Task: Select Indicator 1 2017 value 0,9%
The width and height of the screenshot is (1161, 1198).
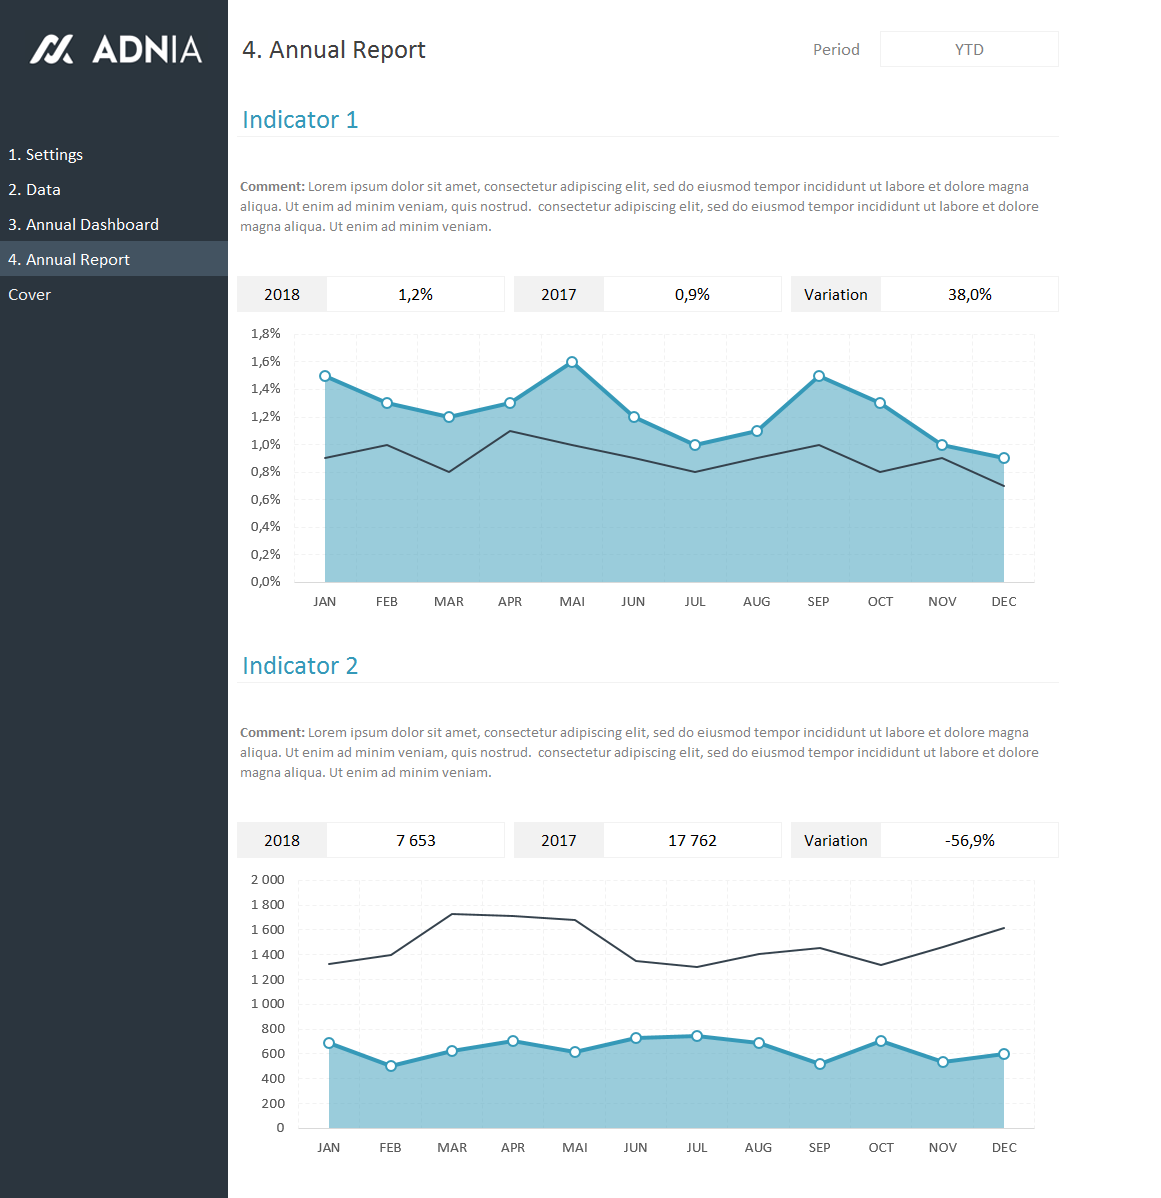Action: coord(692,295)
